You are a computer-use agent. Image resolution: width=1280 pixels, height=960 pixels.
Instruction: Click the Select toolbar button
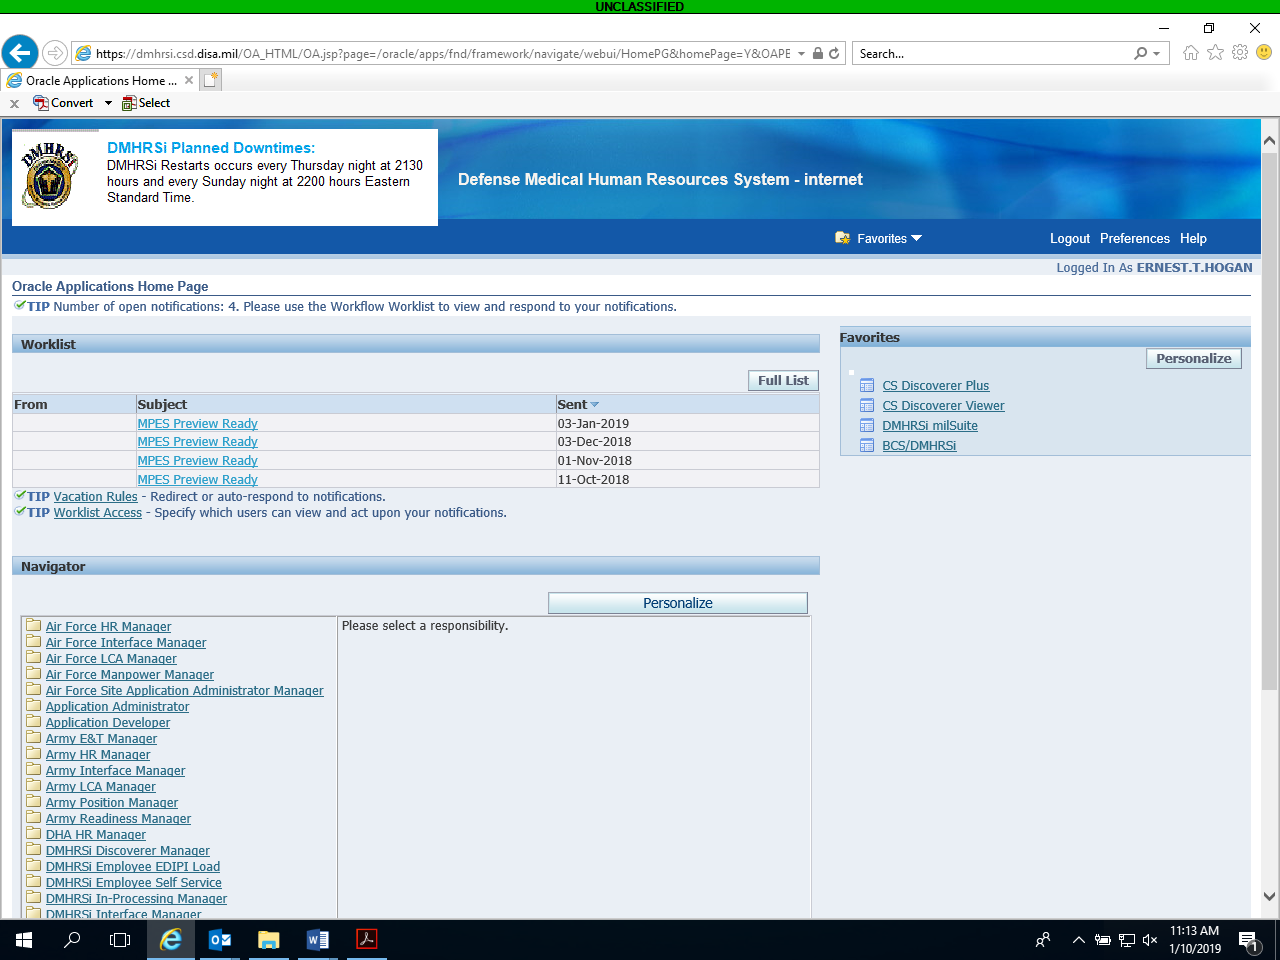pyautogui.click(x=146, y=103)
